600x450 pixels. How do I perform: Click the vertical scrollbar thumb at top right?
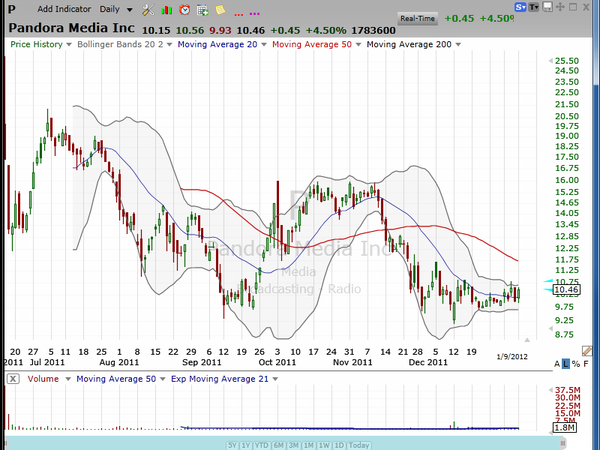click(596, 42)
